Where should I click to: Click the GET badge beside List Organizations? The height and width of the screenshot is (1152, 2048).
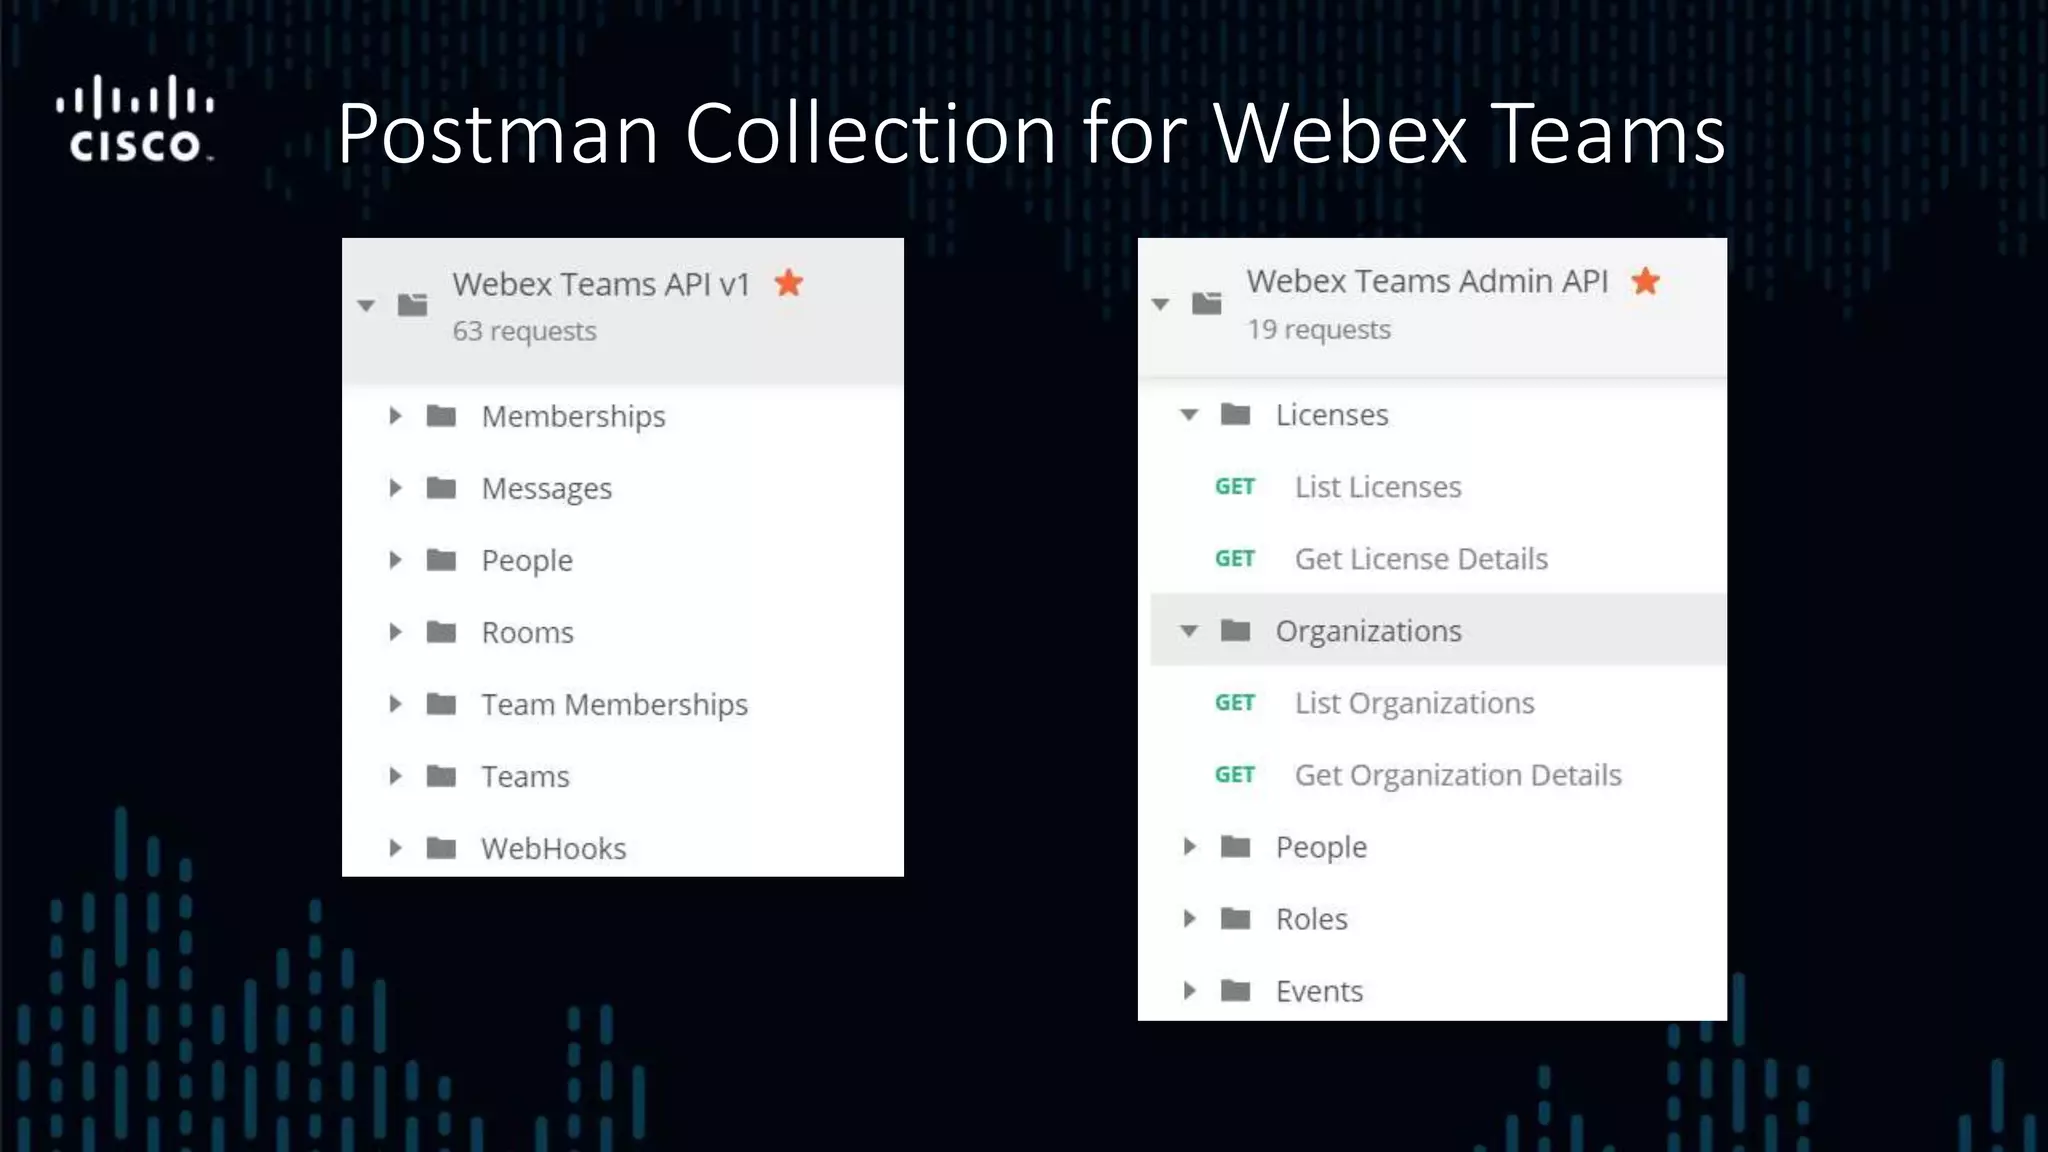[1235, 702]
